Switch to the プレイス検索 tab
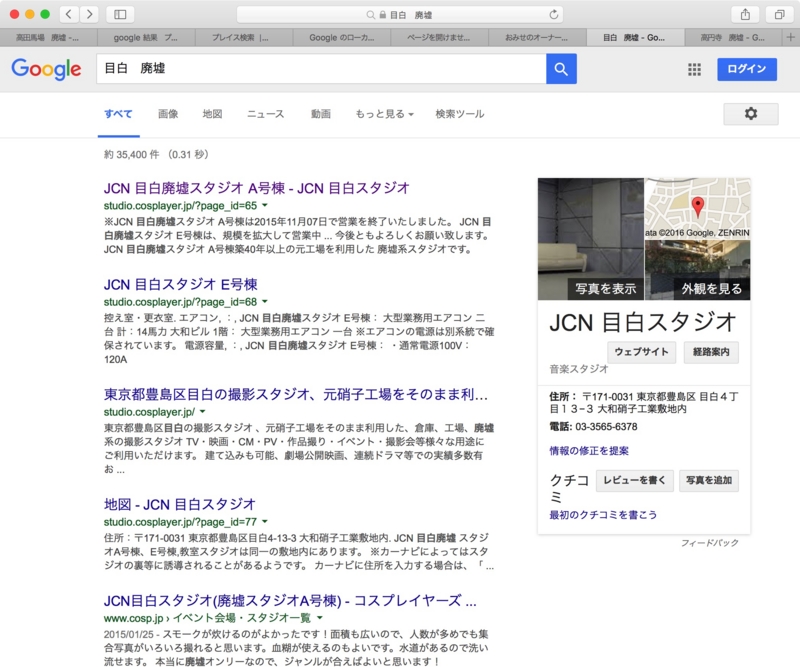Image resolution: width=800 pixels, height=667 pixels. pos(244,37)
